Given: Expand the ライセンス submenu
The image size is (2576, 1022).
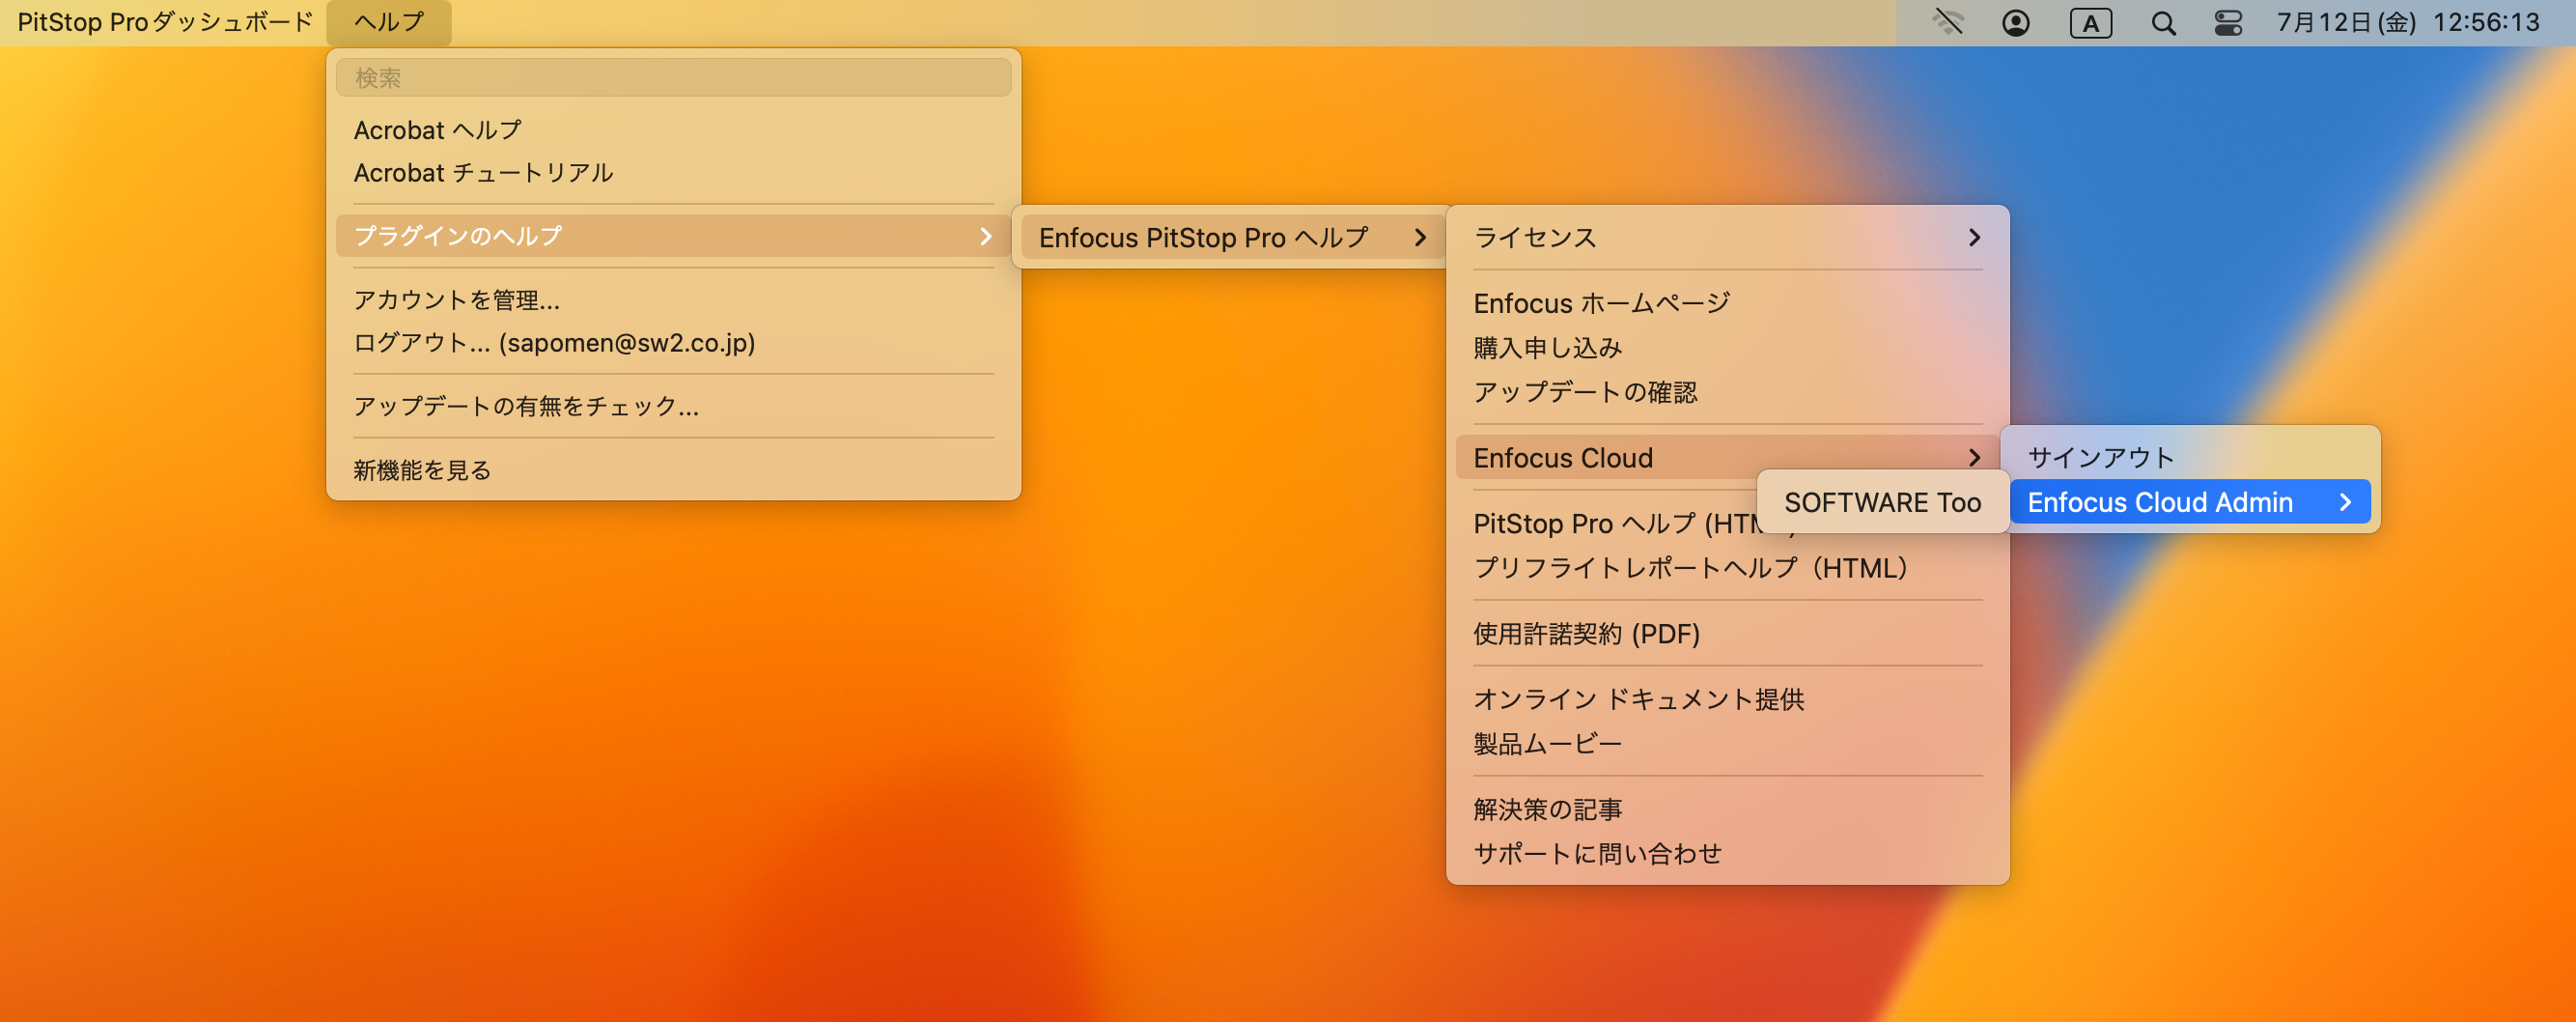Looking at the screenshot, I should [1727, 237].
